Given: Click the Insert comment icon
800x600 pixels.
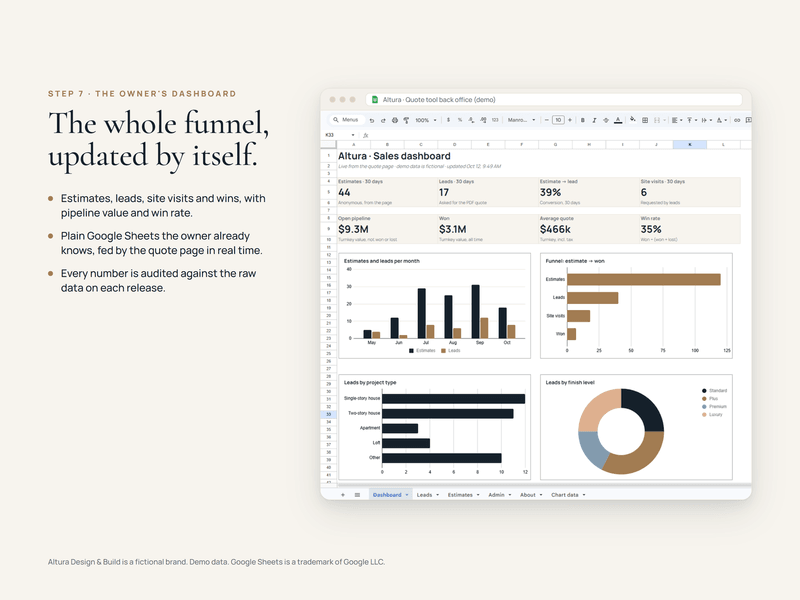Looking at the screenshot, I should (x=748, y=120).
